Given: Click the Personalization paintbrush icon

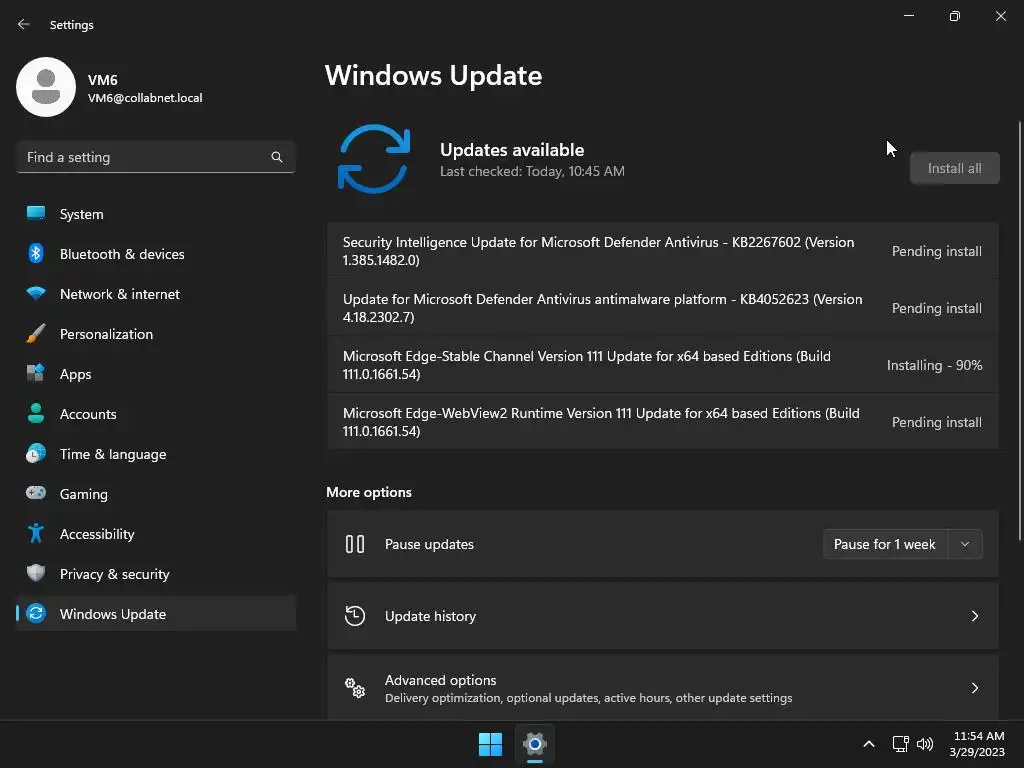Looking at the screenshot, I should tap(36, 333).
